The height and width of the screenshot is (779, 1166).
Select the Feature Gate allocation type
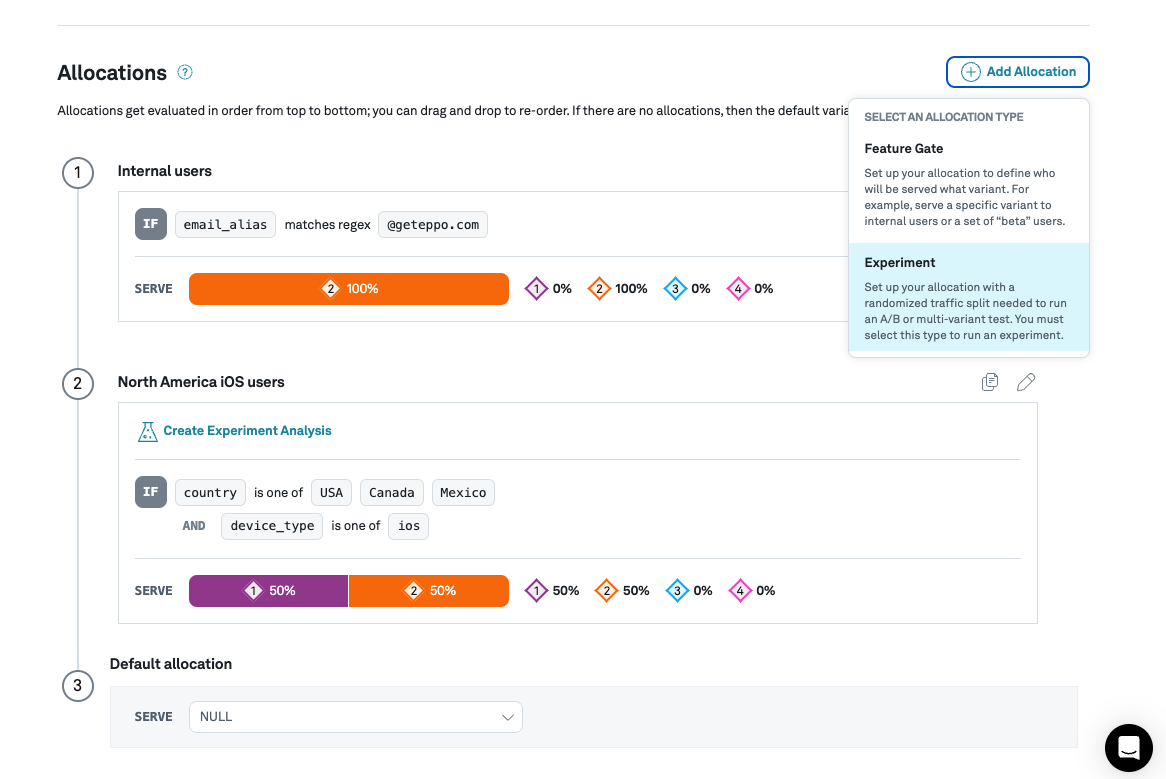968,184
